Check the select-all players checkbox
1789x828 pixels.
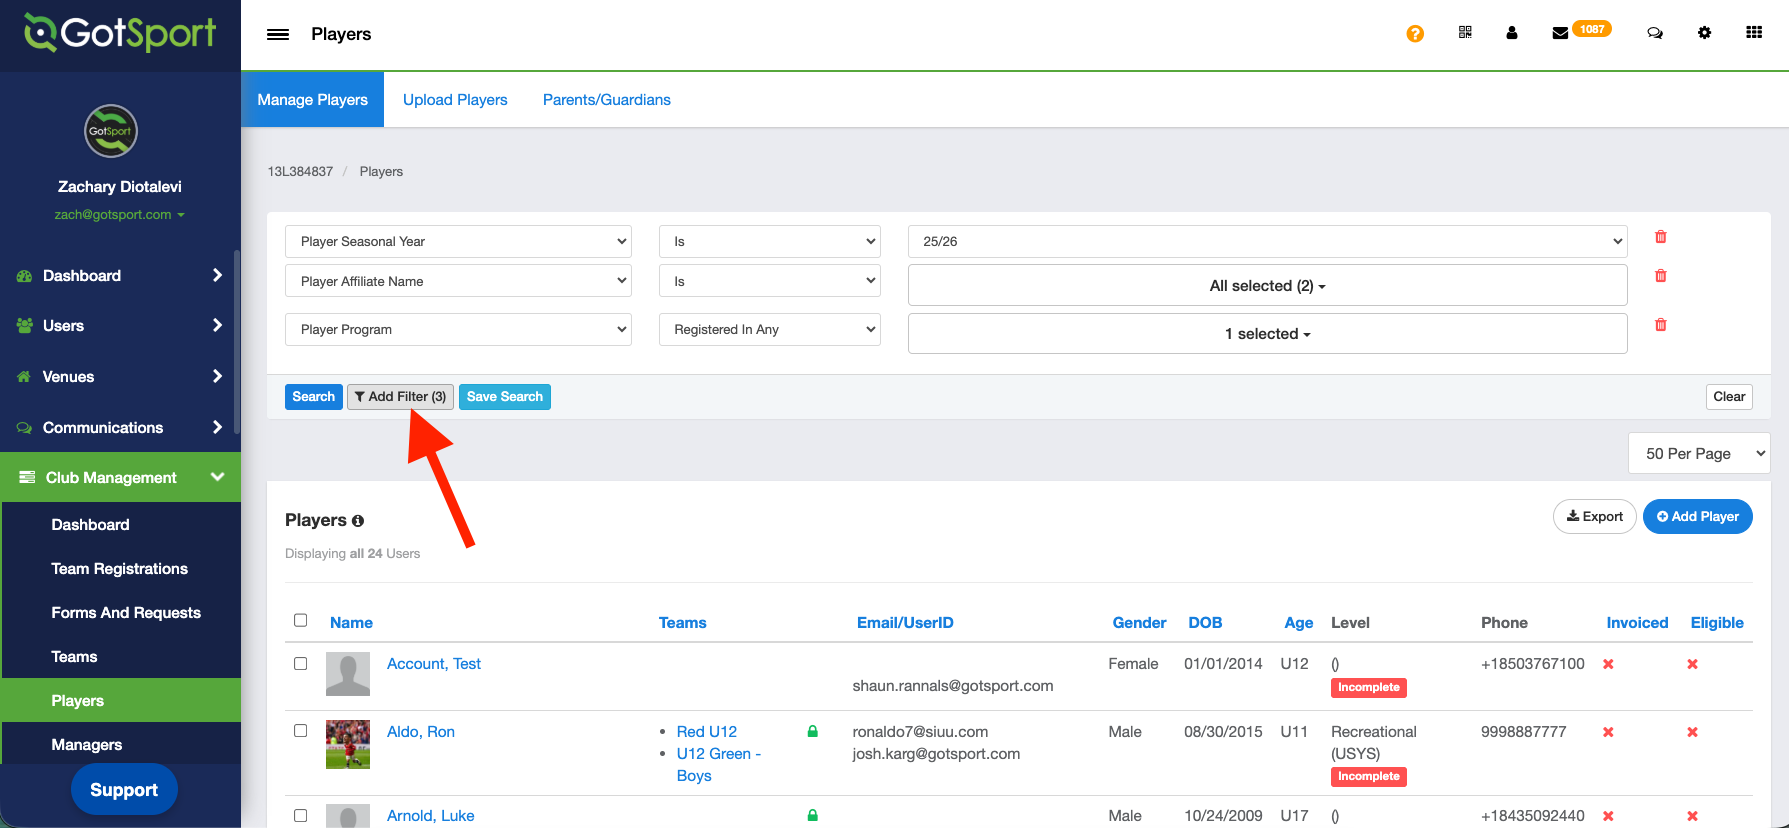[300, 620]
